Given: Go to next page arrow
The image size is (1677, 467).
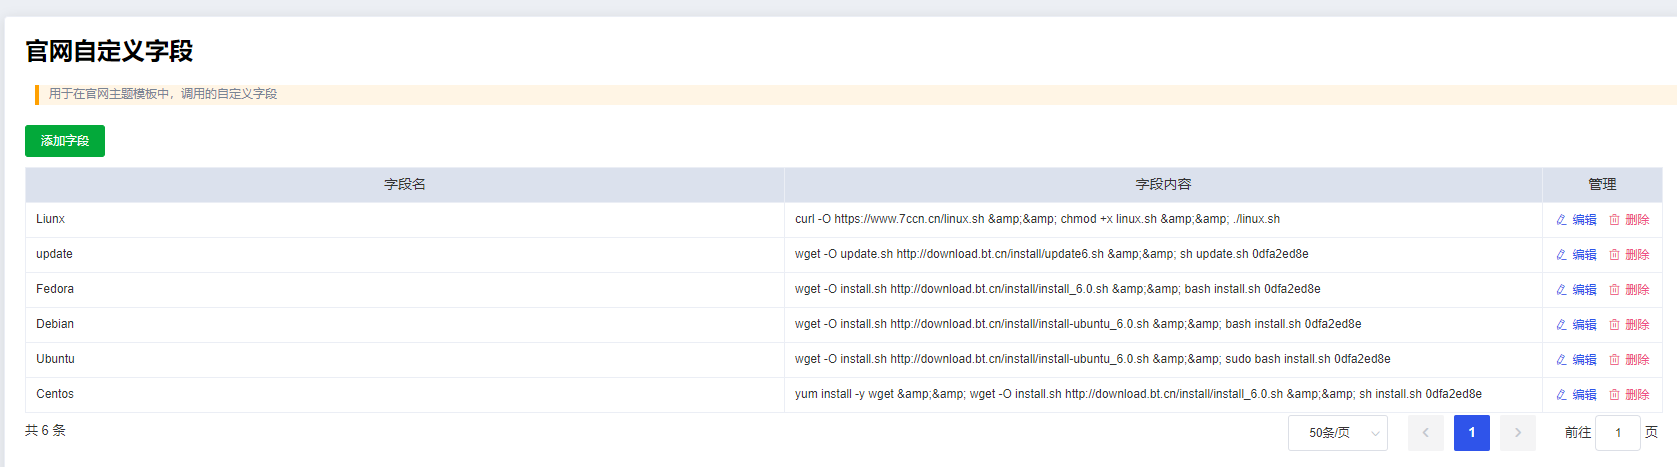Looking at the screenshot, I should [1518, 433].
